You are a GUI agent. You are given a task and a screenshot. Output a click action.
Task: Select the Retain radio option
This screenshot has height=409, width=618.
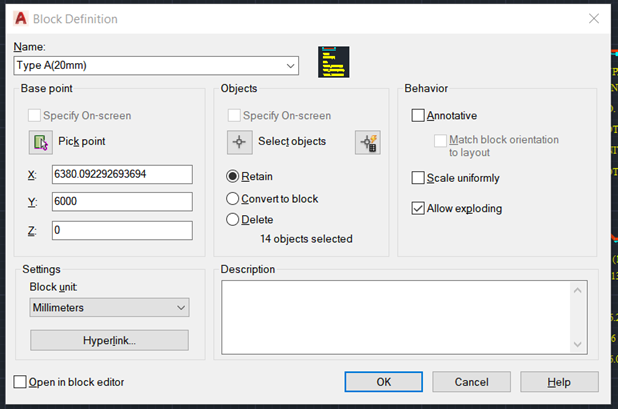point(233,176)
